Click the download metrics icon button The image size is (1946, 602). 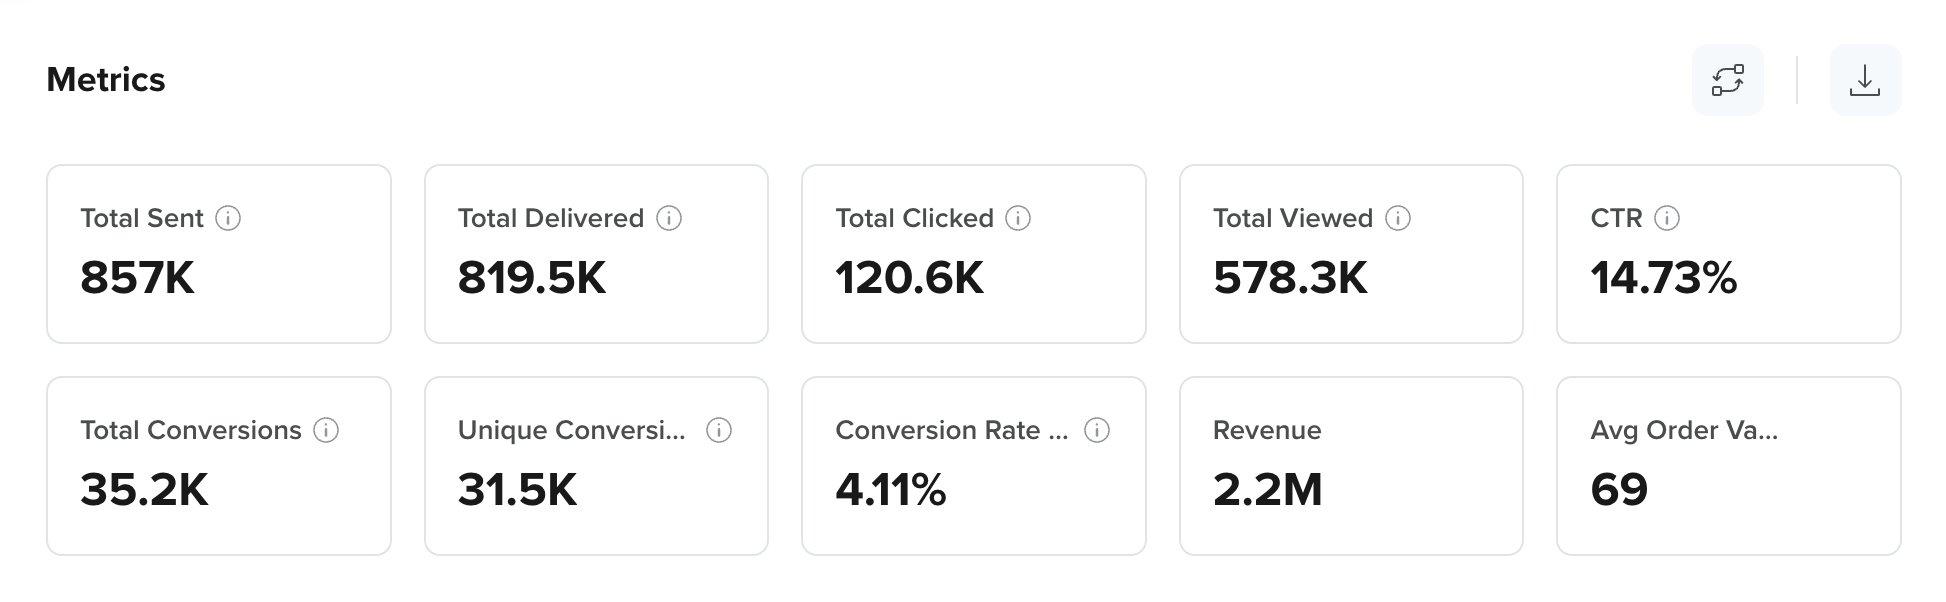(x=1865, y=80)
